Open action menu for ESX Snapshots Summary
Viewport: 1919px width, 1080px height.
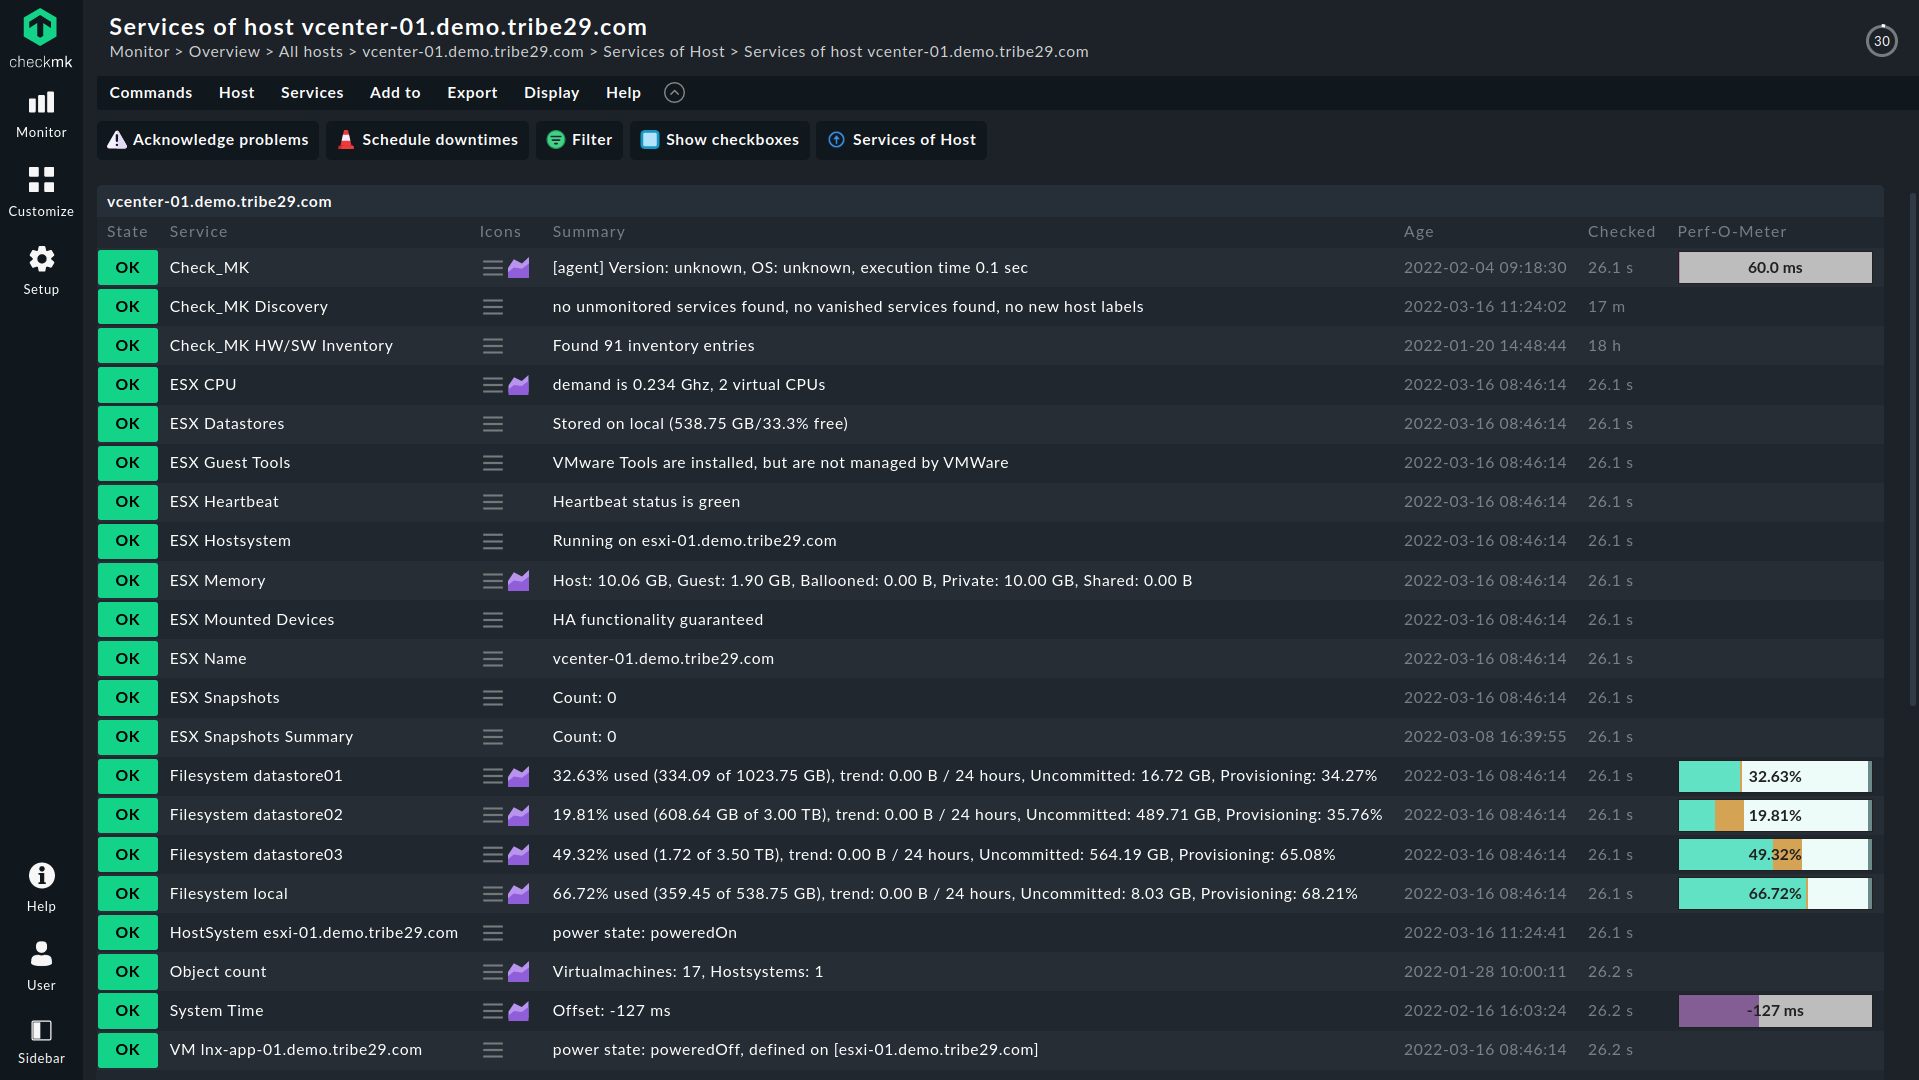(x=493, y=737)
